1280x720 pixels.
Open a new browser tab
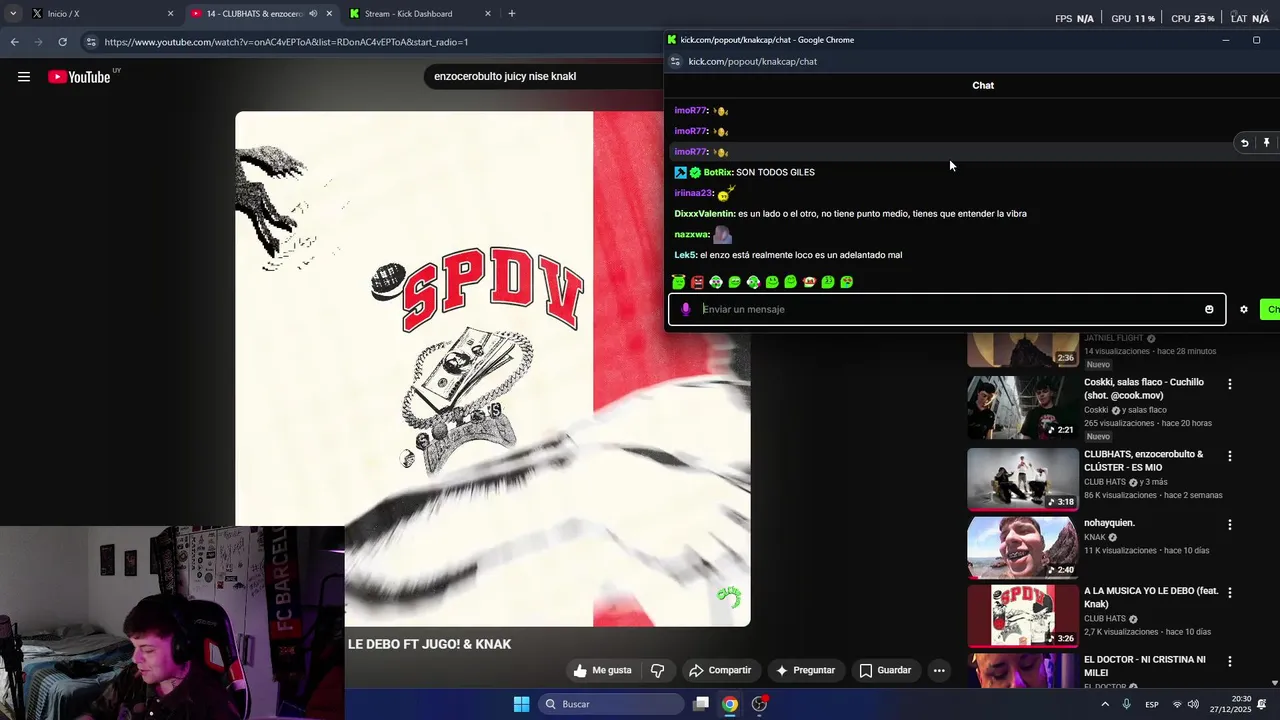pos(512,14)
